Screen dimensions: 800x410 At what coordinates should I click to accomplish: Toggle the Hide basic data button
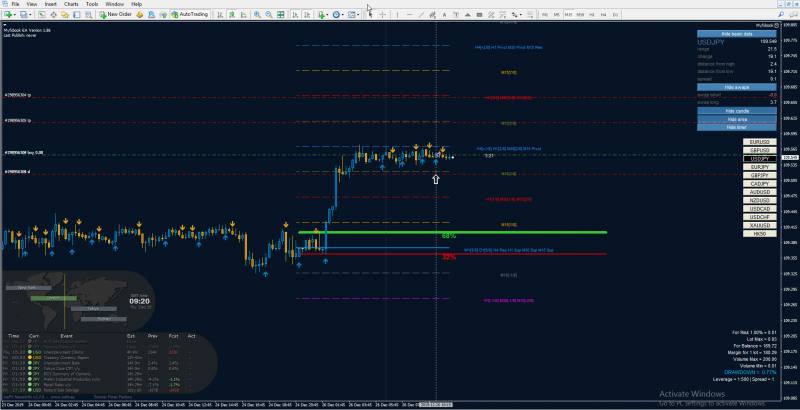click(x=737, y=34)
